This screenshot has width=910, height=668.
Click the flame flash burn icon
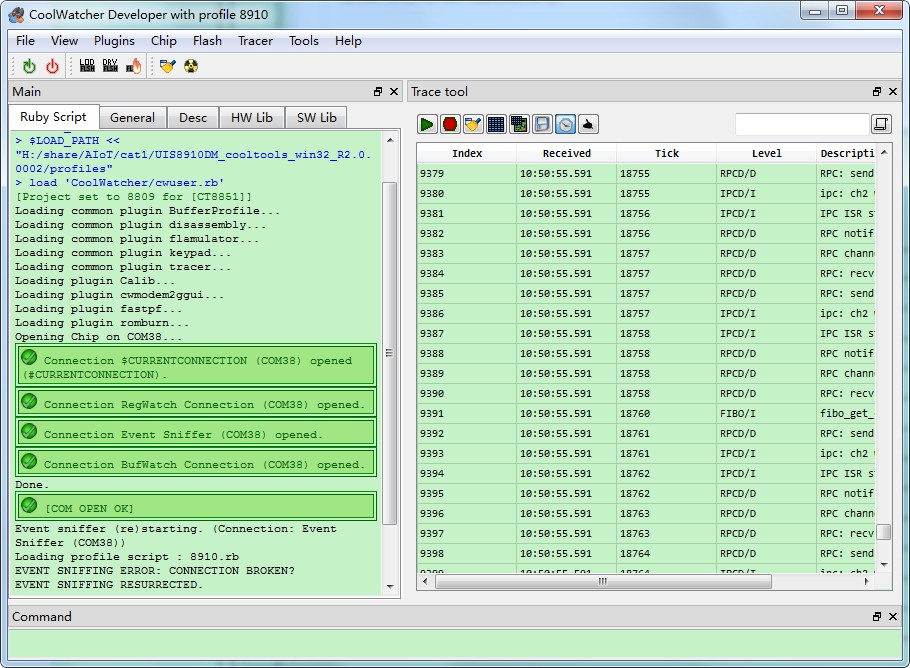(133, 66)
